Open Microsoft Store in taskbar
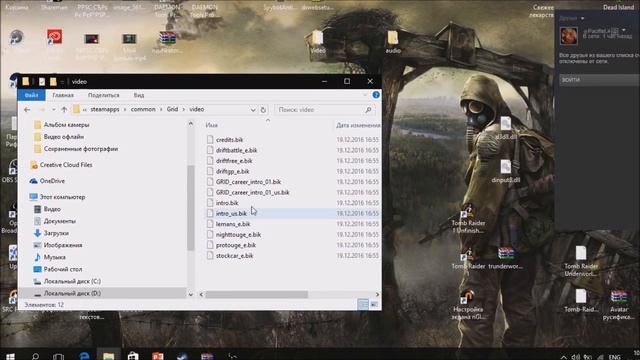The width and height of the screenshot is (640, 360). pyautogui.click(x=133, y=356)
